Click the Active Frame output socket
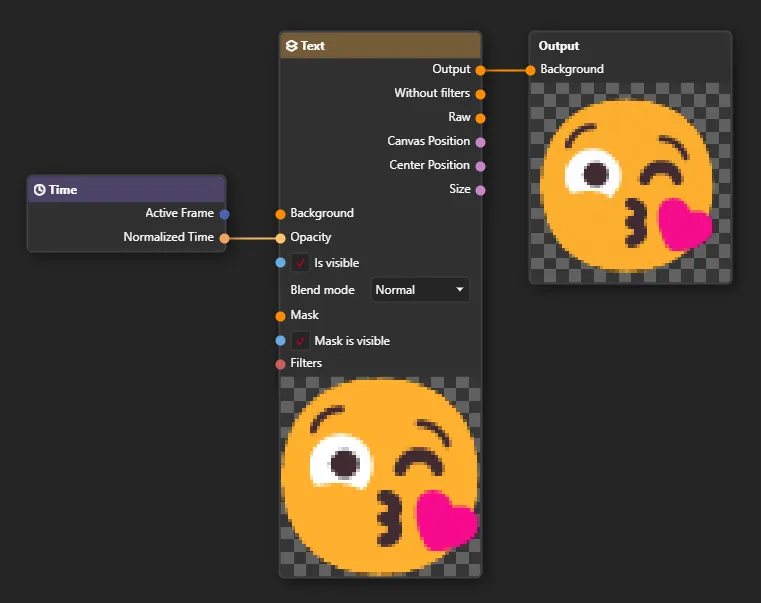Image resolution: width=761 pixels, height=603 pixels. coord(224,214)
